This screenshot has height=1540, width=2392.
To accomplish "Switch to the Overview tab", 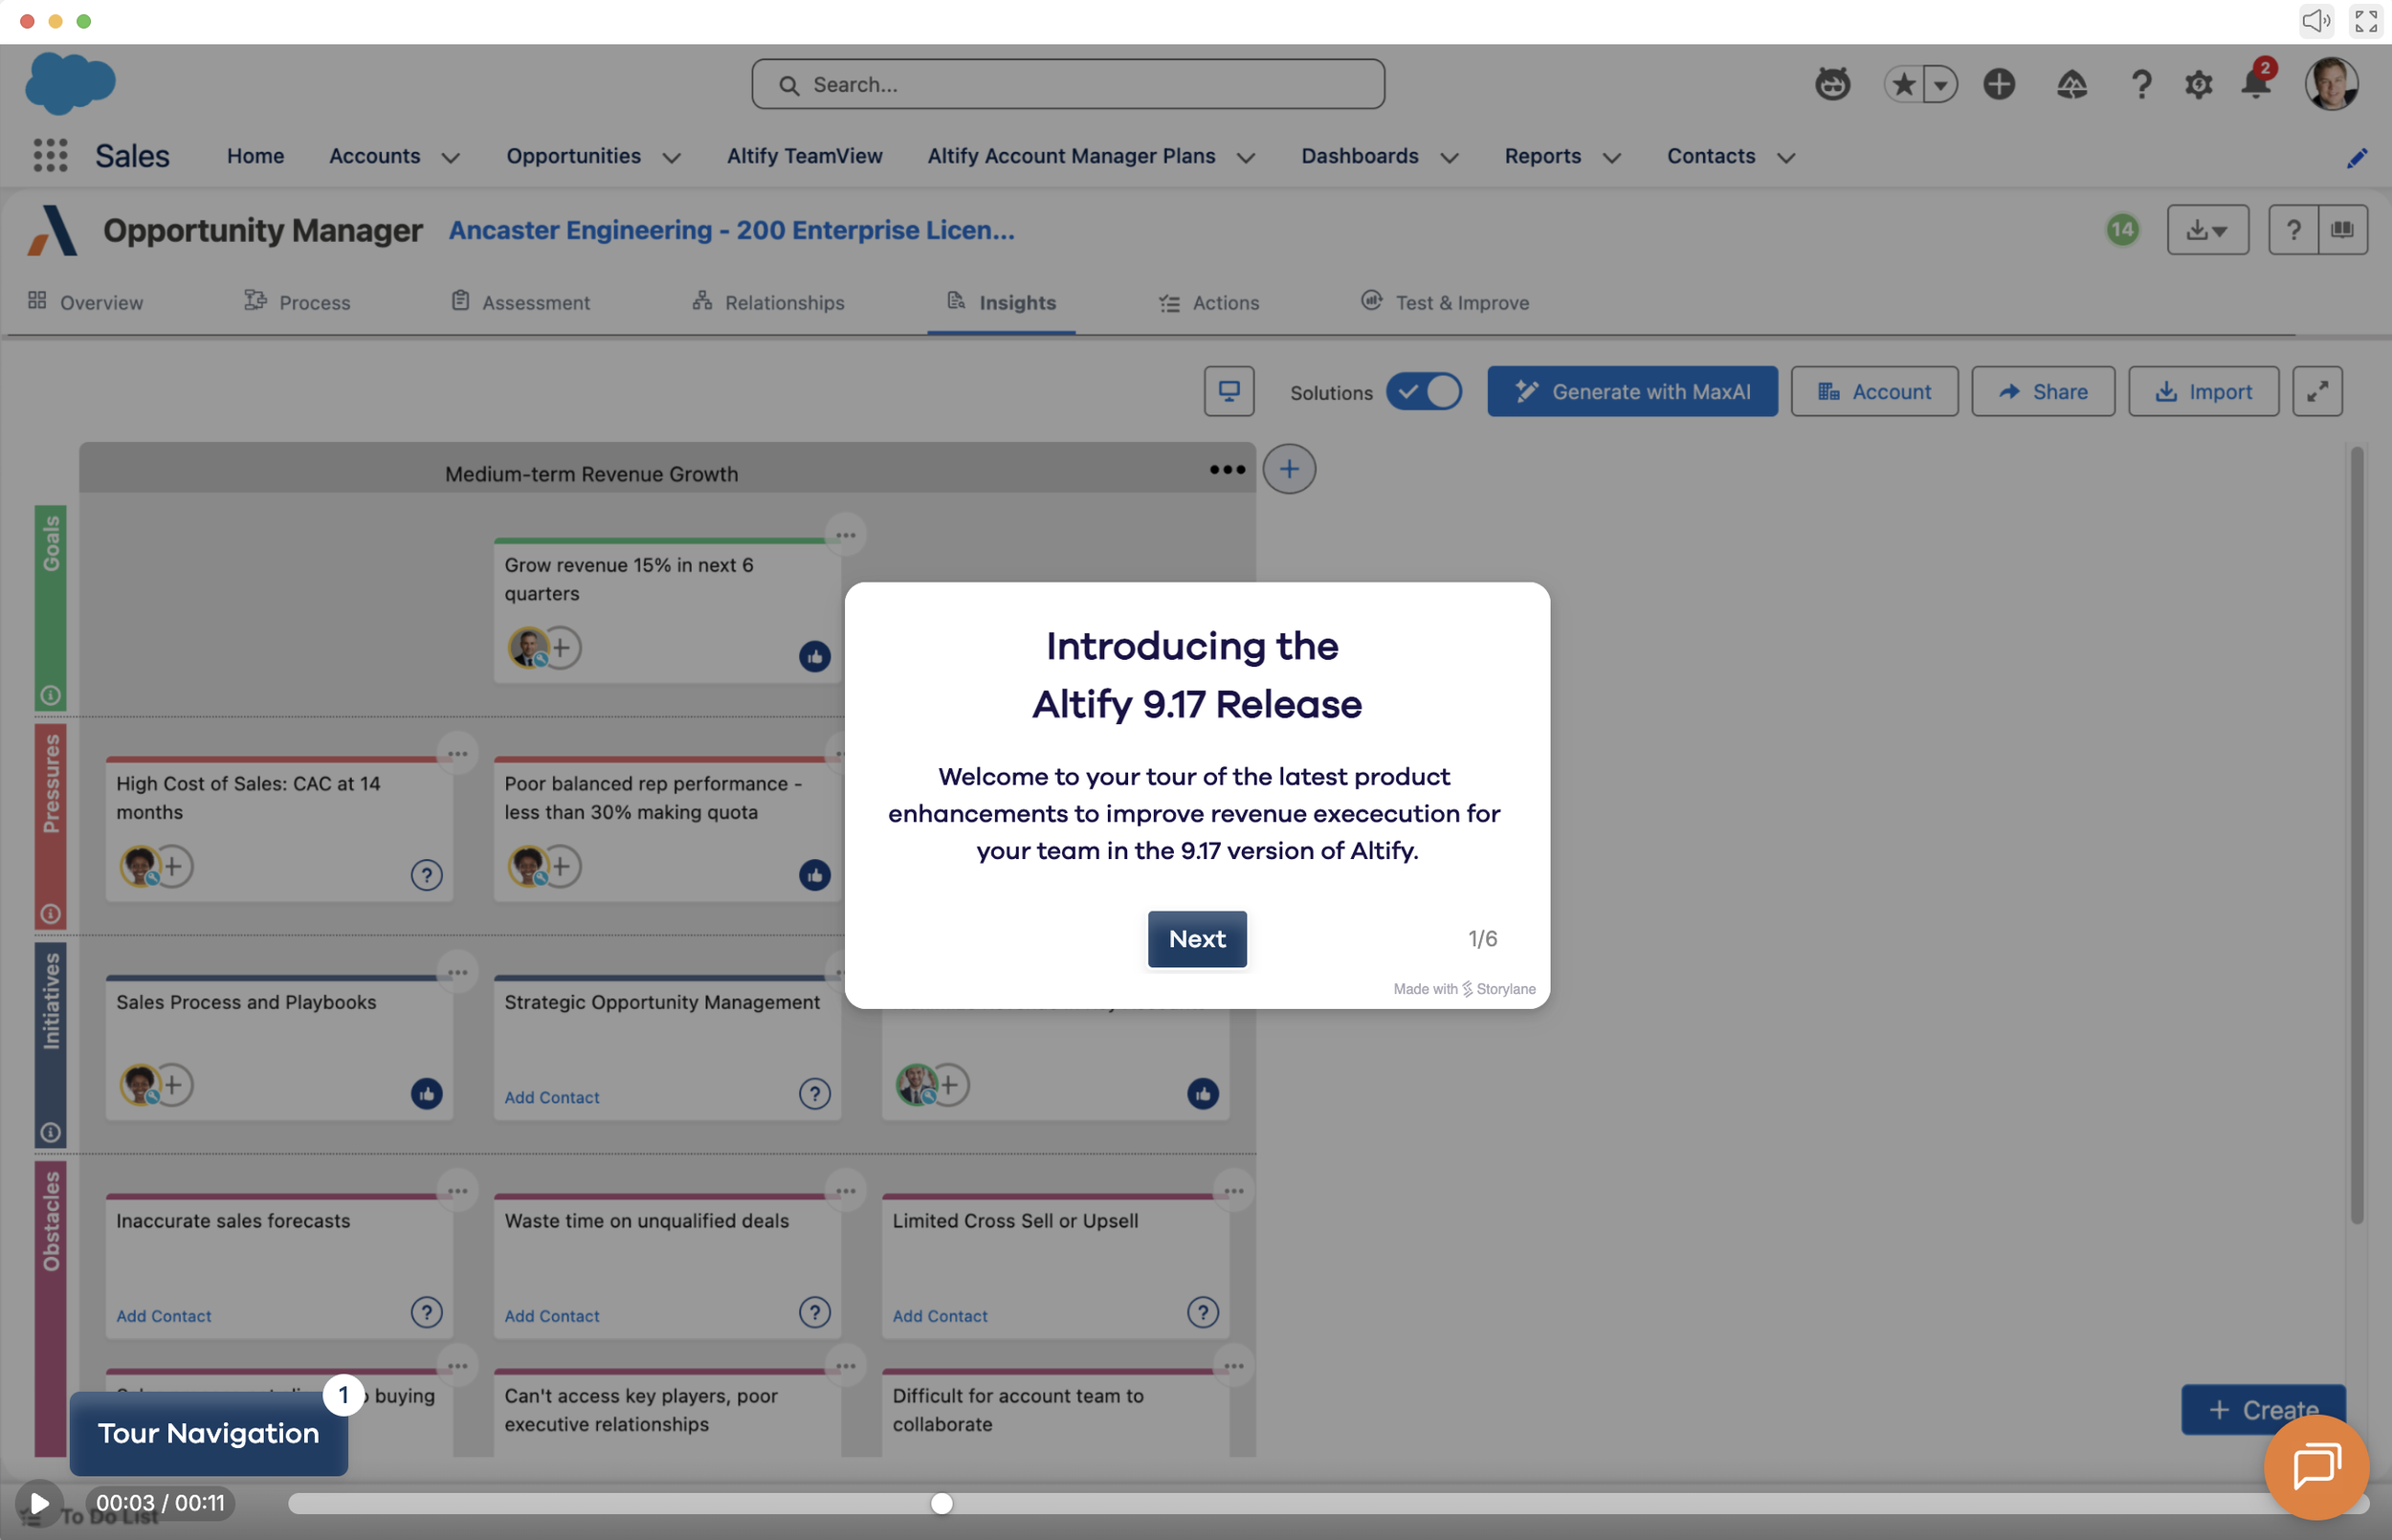I will click(85, 302).
